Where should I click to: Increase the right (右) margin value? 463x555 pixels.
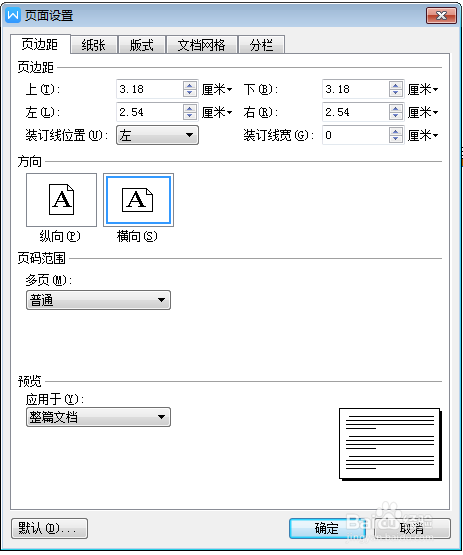point(396,108)
